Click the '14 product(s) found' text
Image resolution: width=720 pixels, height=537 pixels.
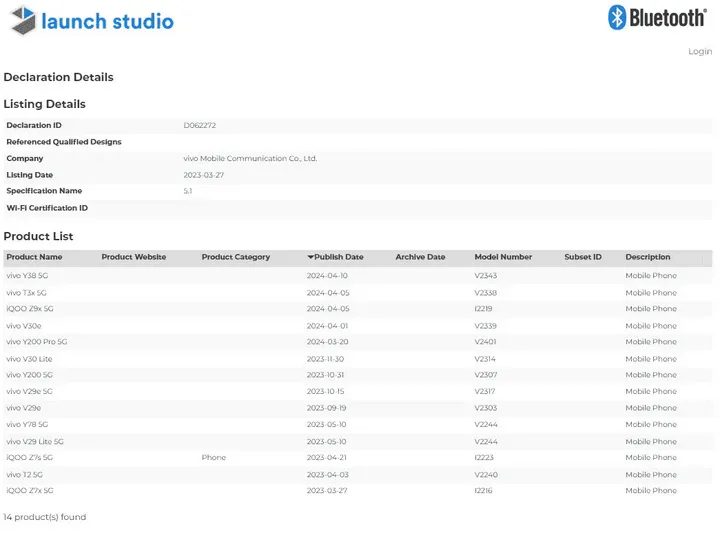(x=45, y=517)
